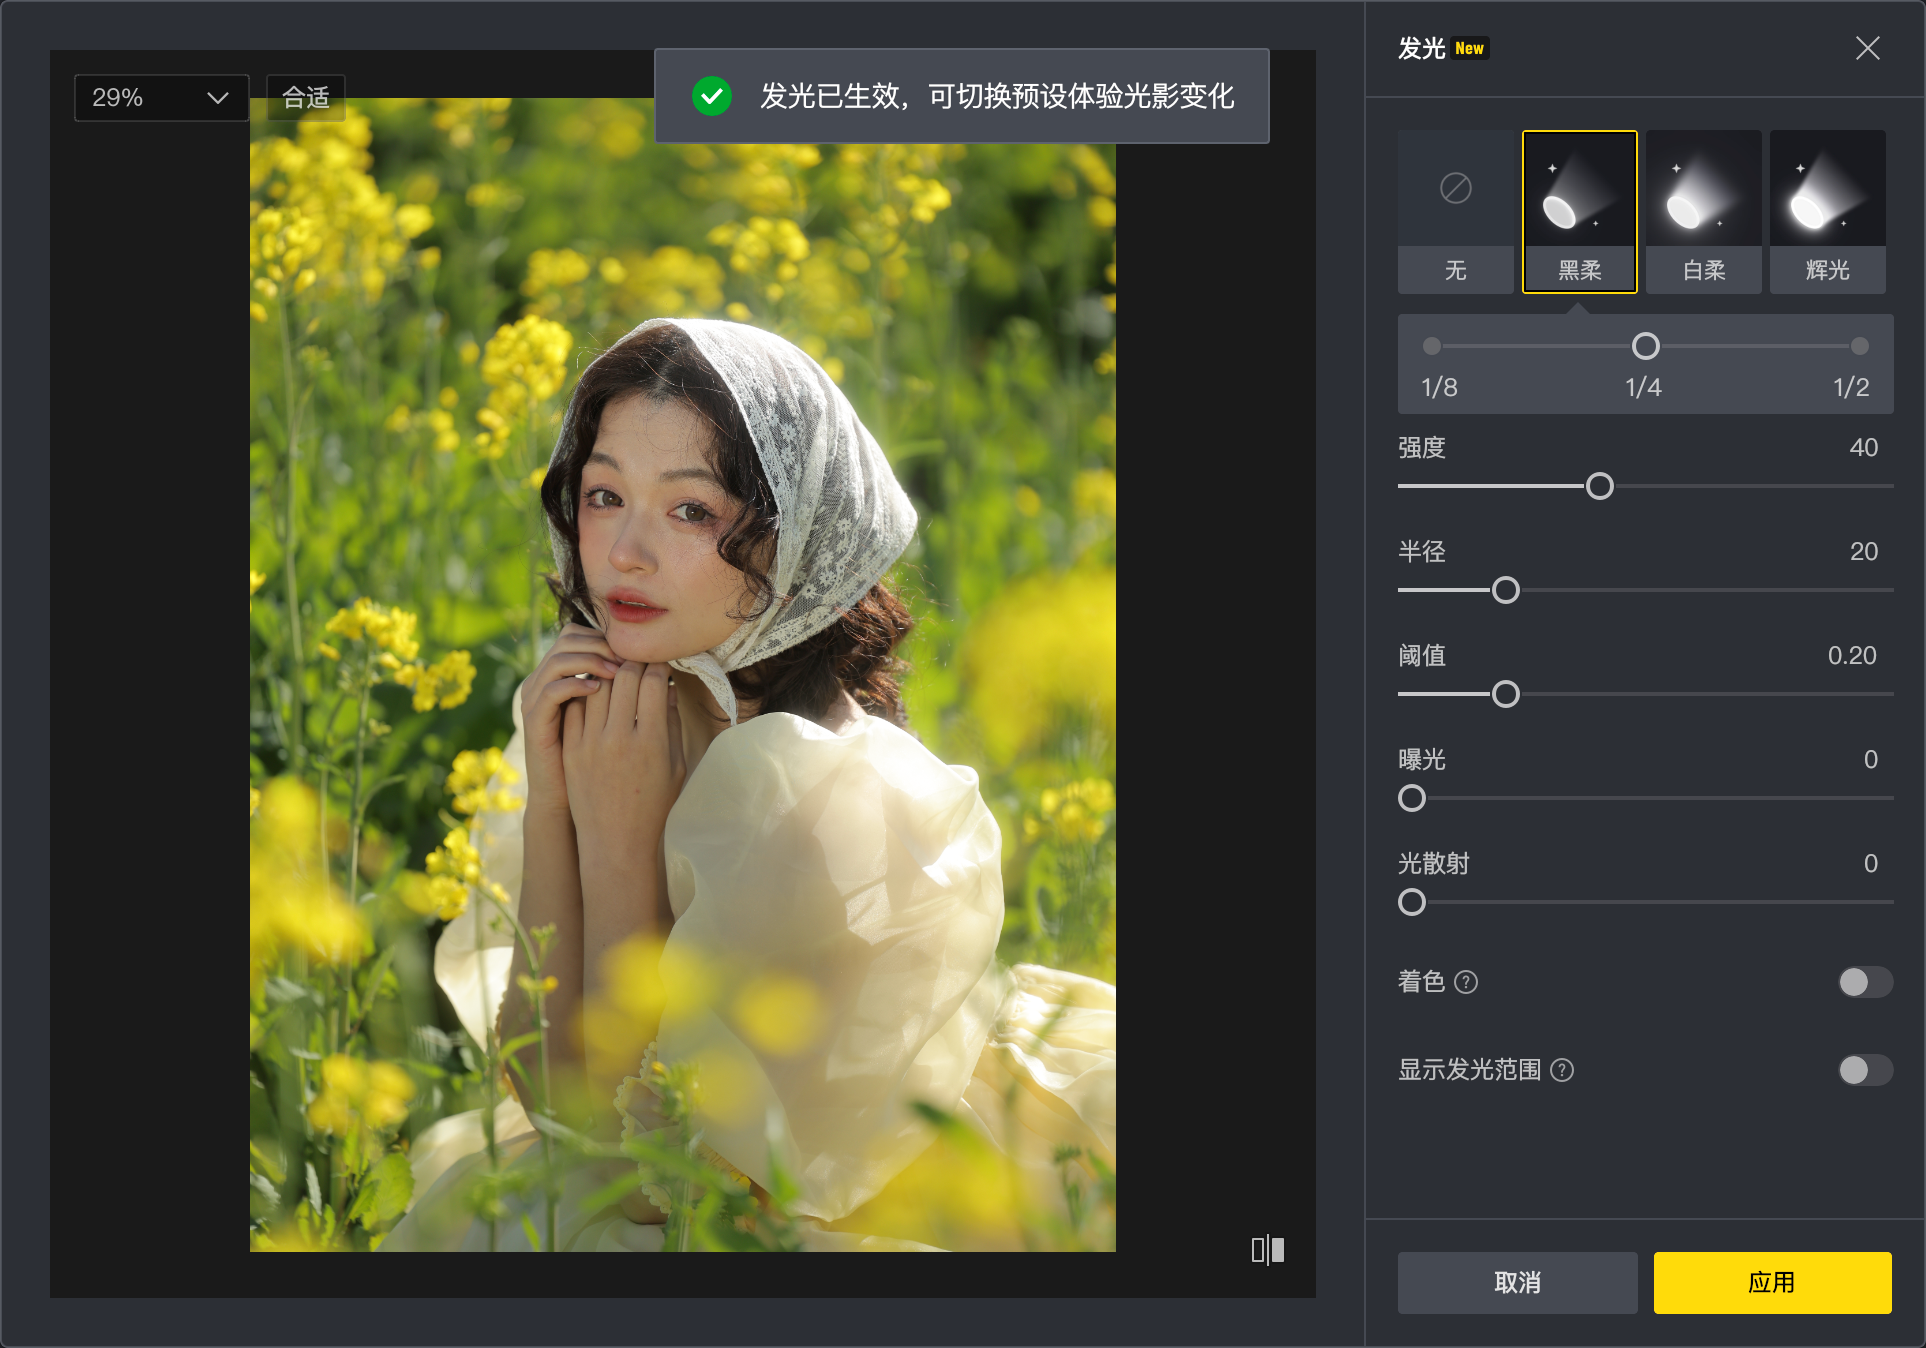This screenshot has height=1348, width=1926.
Task: Apply the 辉光 glow preset
Action: click(x=1826, y=210)
